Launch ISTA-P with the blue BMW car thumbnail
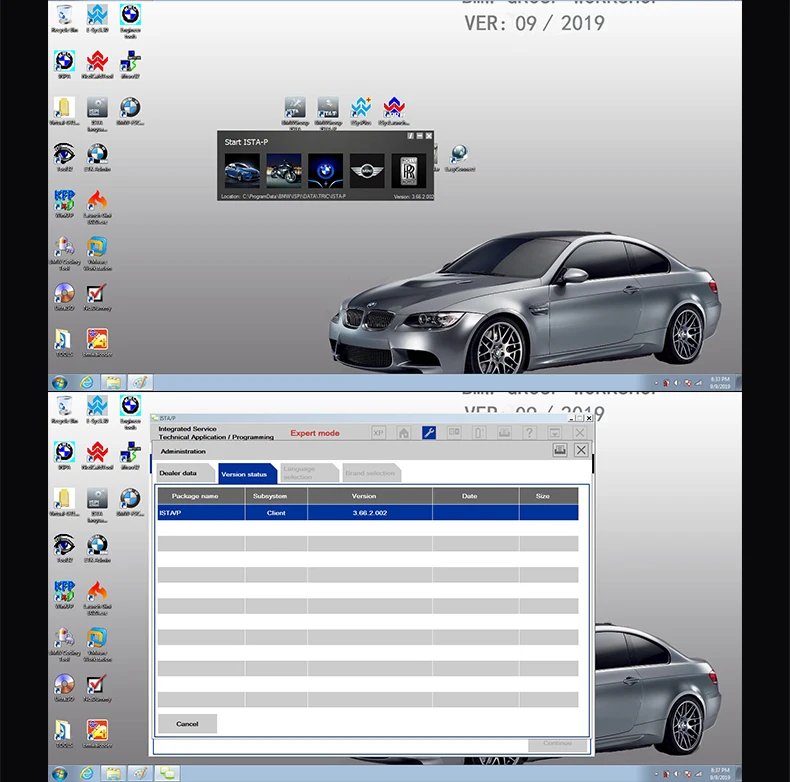 tap(242, 170)
